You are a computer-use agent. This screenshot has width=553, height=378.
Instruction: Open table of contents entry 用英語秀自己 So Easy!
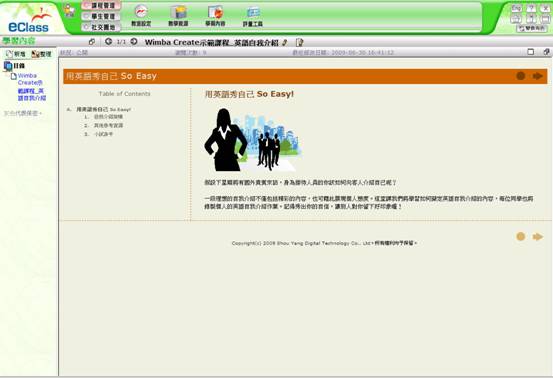tap(103, 109)
